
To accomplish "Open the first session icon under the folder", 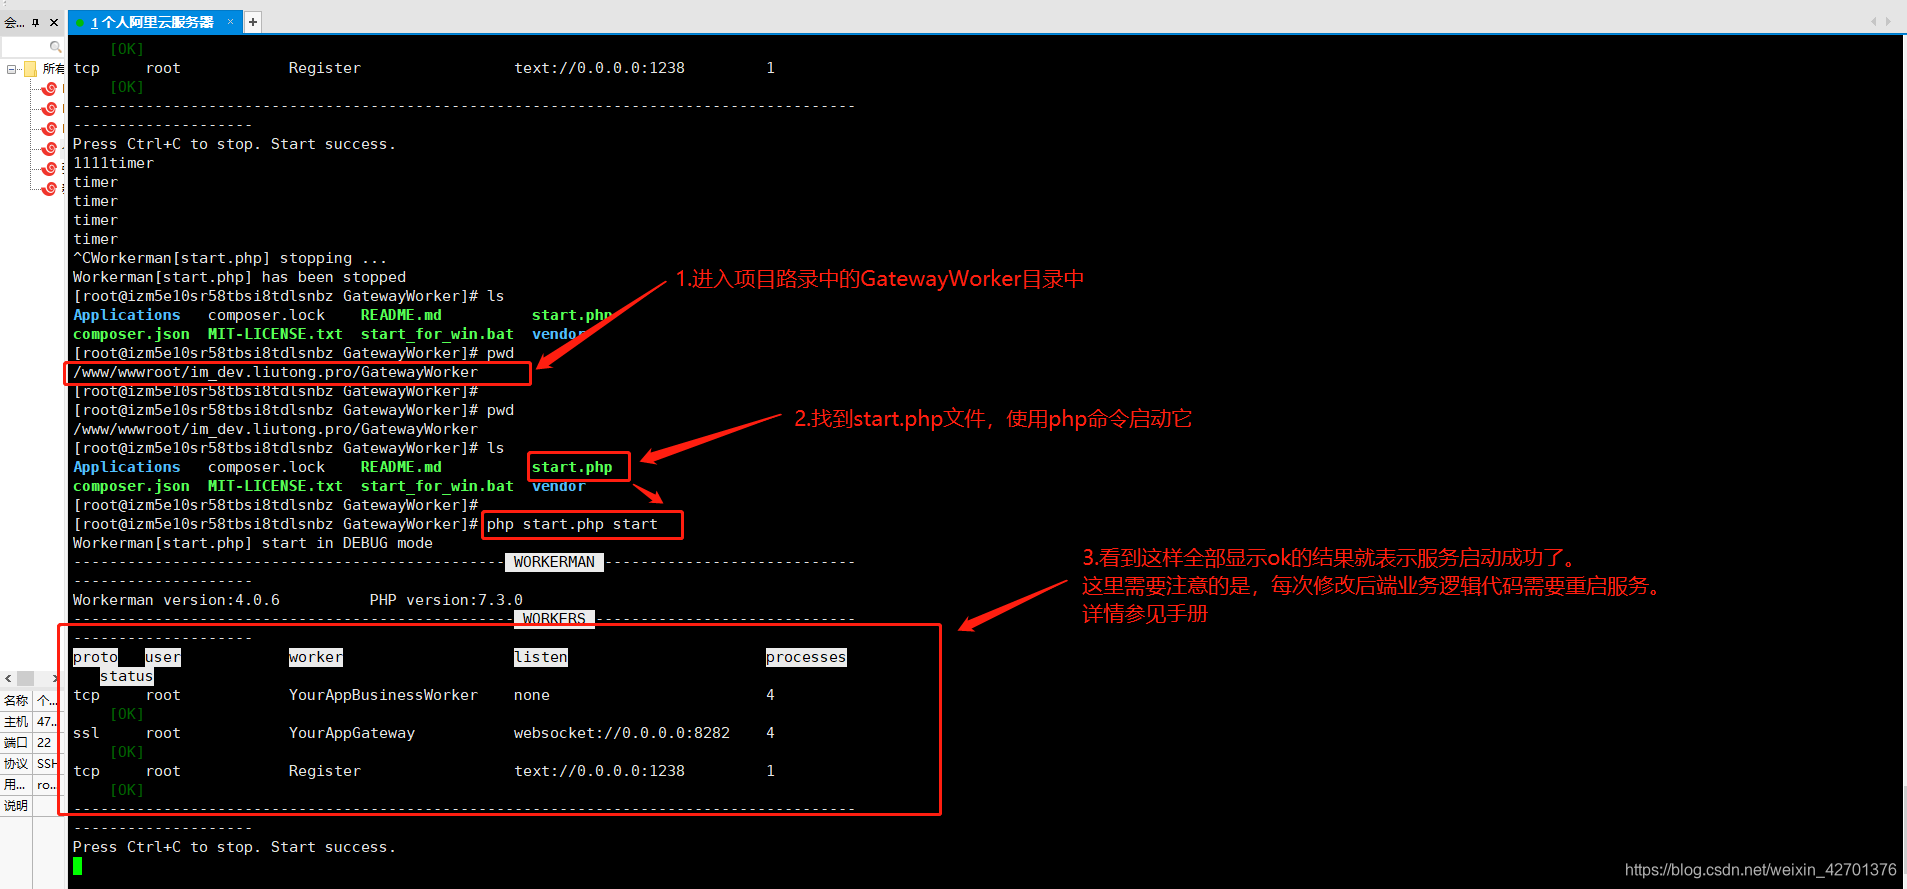I will pos(49,89).
